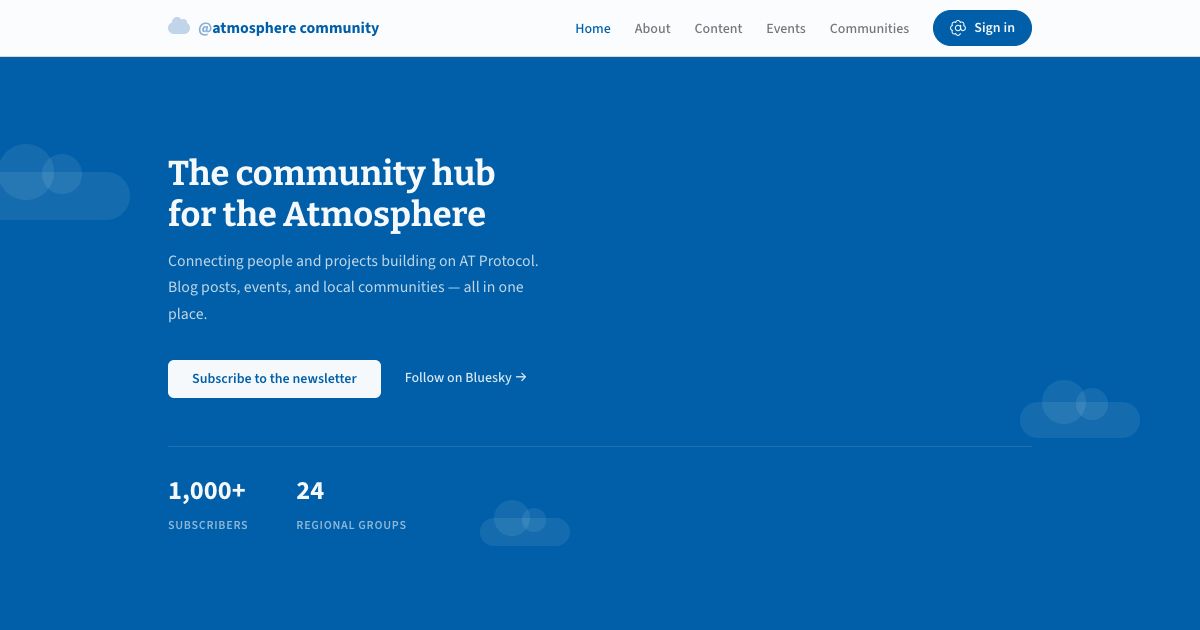Go to the Home nav item
Screen dimensions: 1200x630
pos(593,28)
